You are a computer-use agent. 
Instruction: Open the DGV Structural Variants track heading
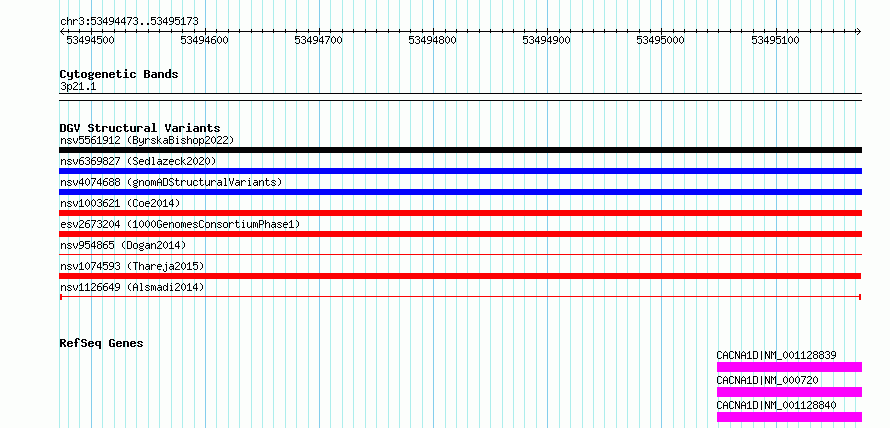click(x=140, y=128)
